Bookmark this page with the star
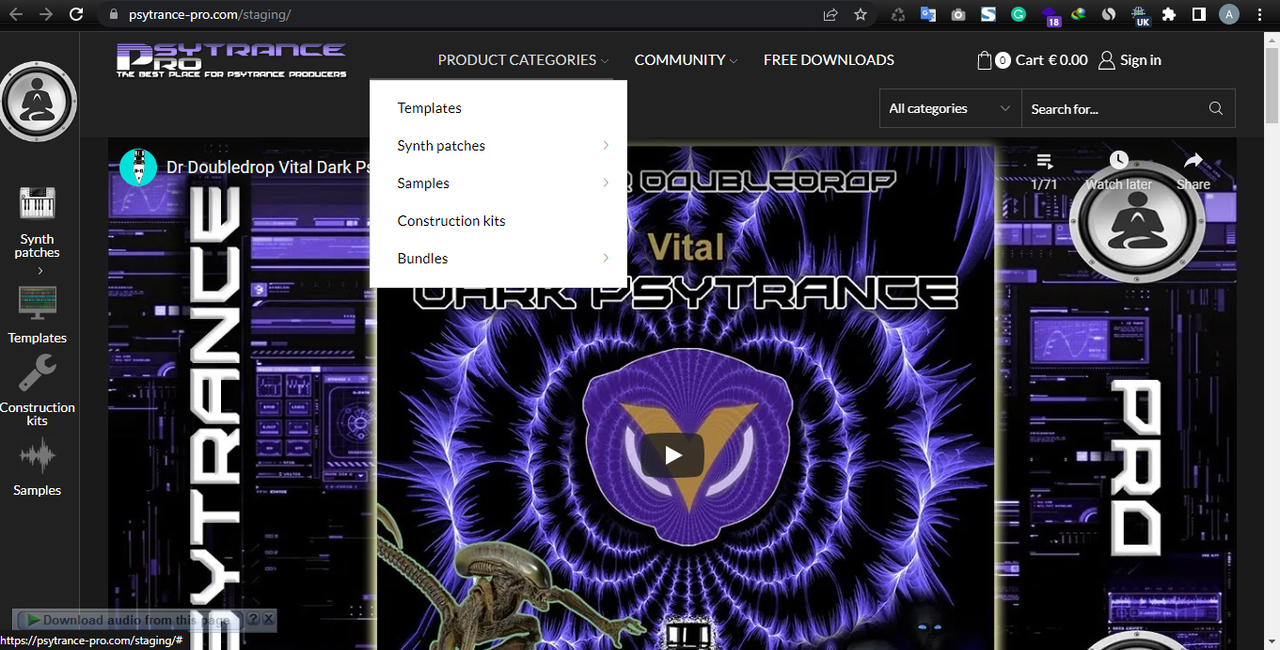This screenshot has height=650, width=1280. 860,15
